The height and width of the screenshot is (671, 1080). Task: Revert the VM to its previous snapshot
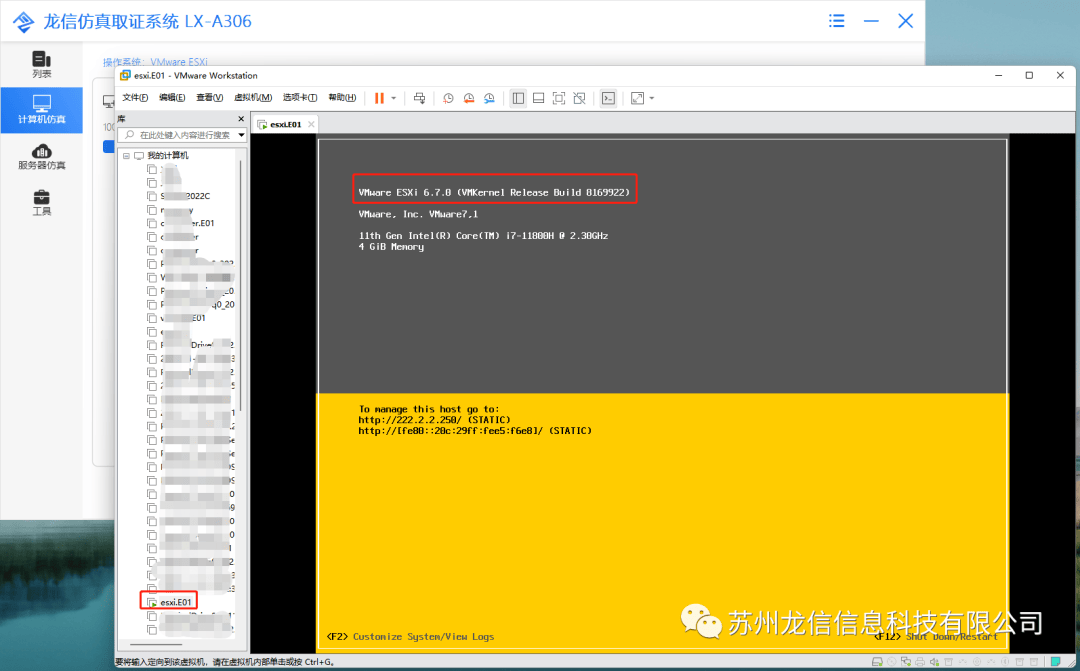click(x=468, y=98)
